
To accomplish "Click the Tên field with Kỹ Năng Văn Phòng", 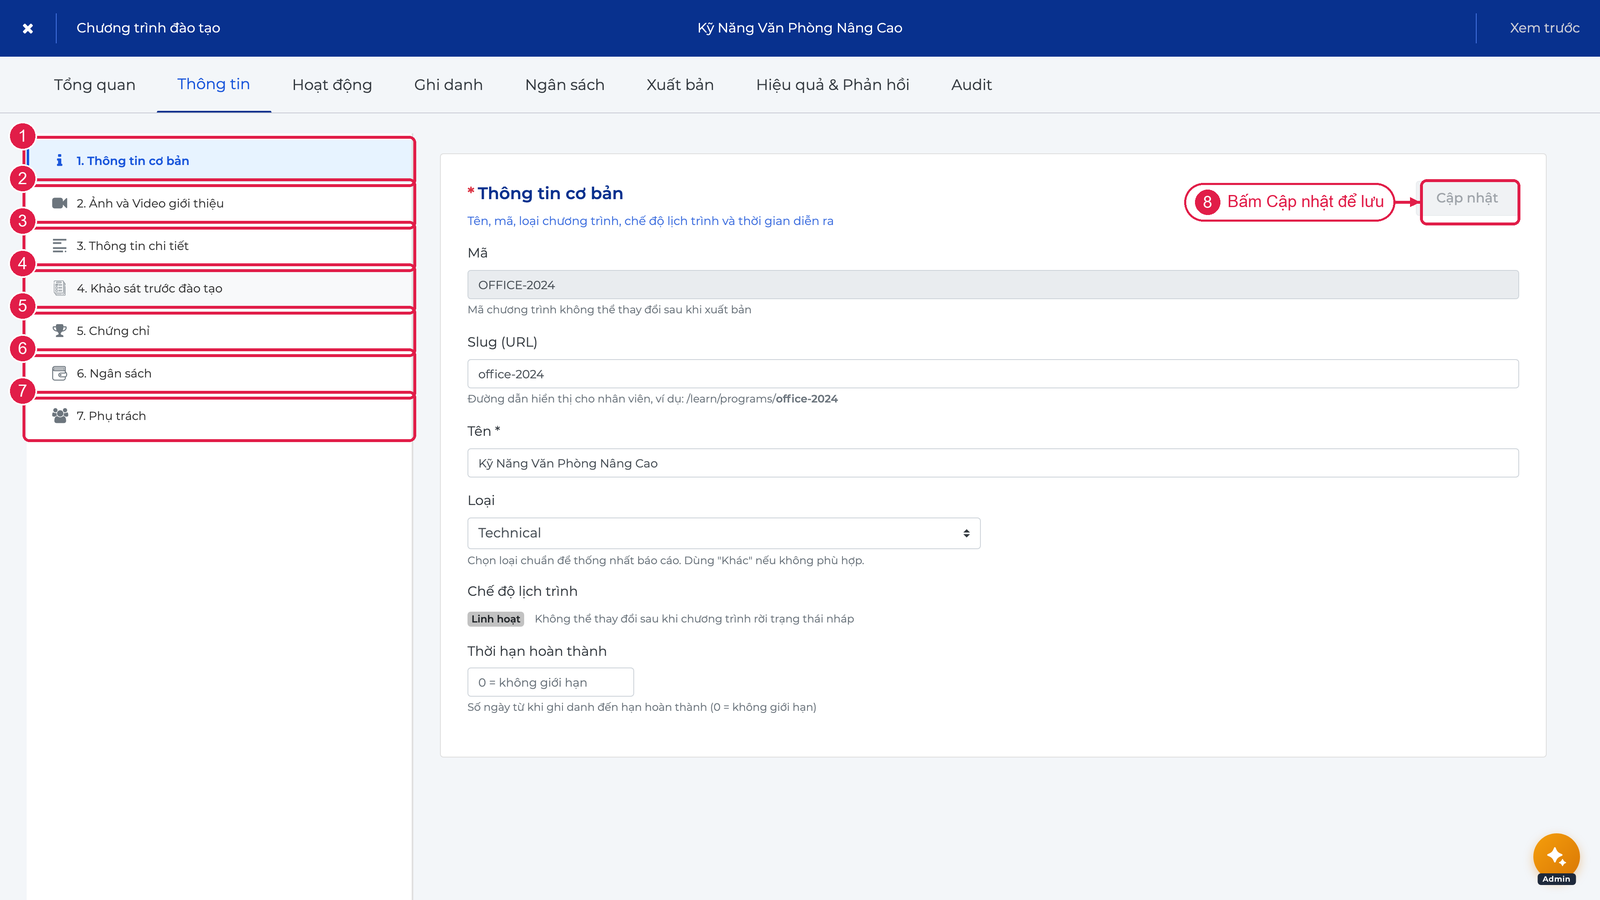I will pos(993,463).
